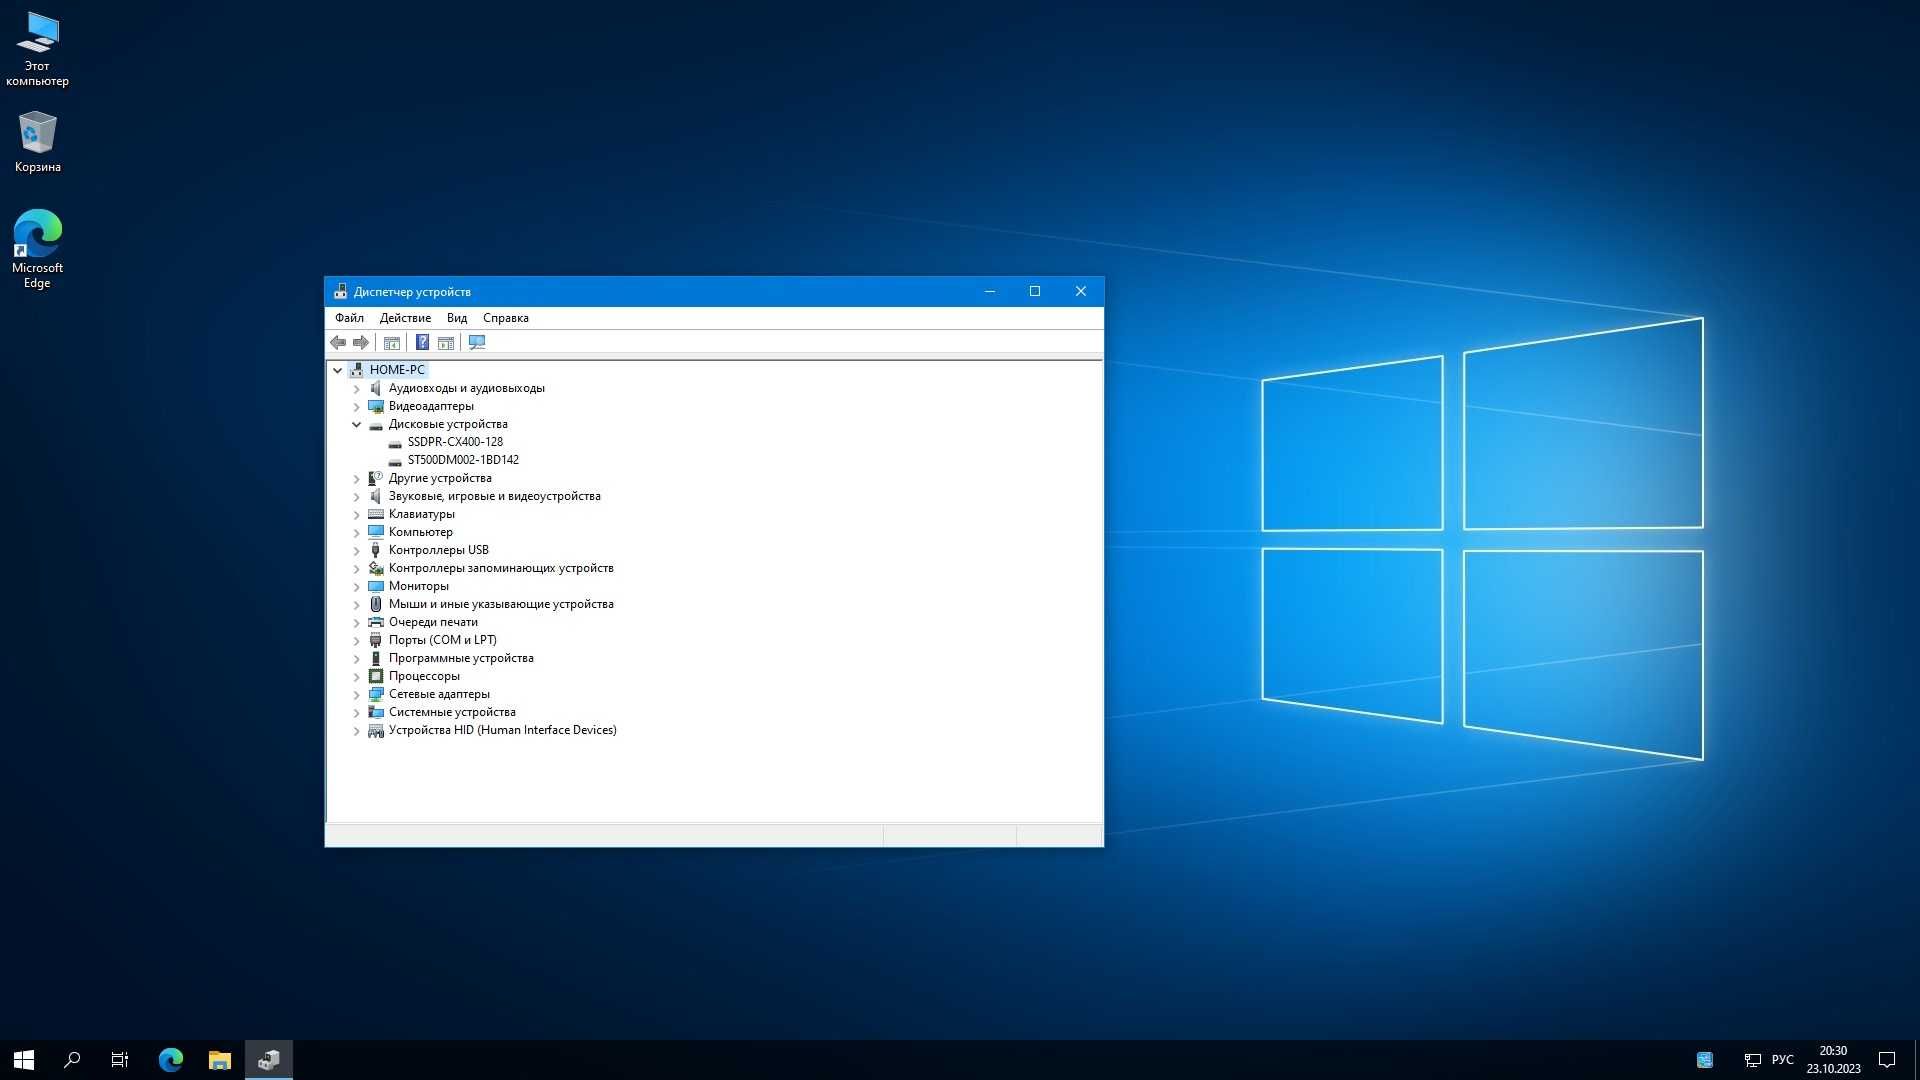
Task: Maximize the Диспетчер устройств window
Action: tap(1035, 292)
